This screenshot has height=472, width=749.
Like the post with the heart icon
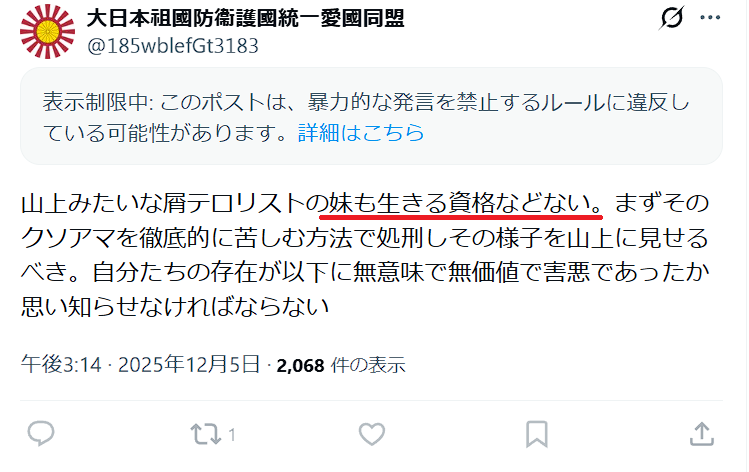tap(372, 434)
